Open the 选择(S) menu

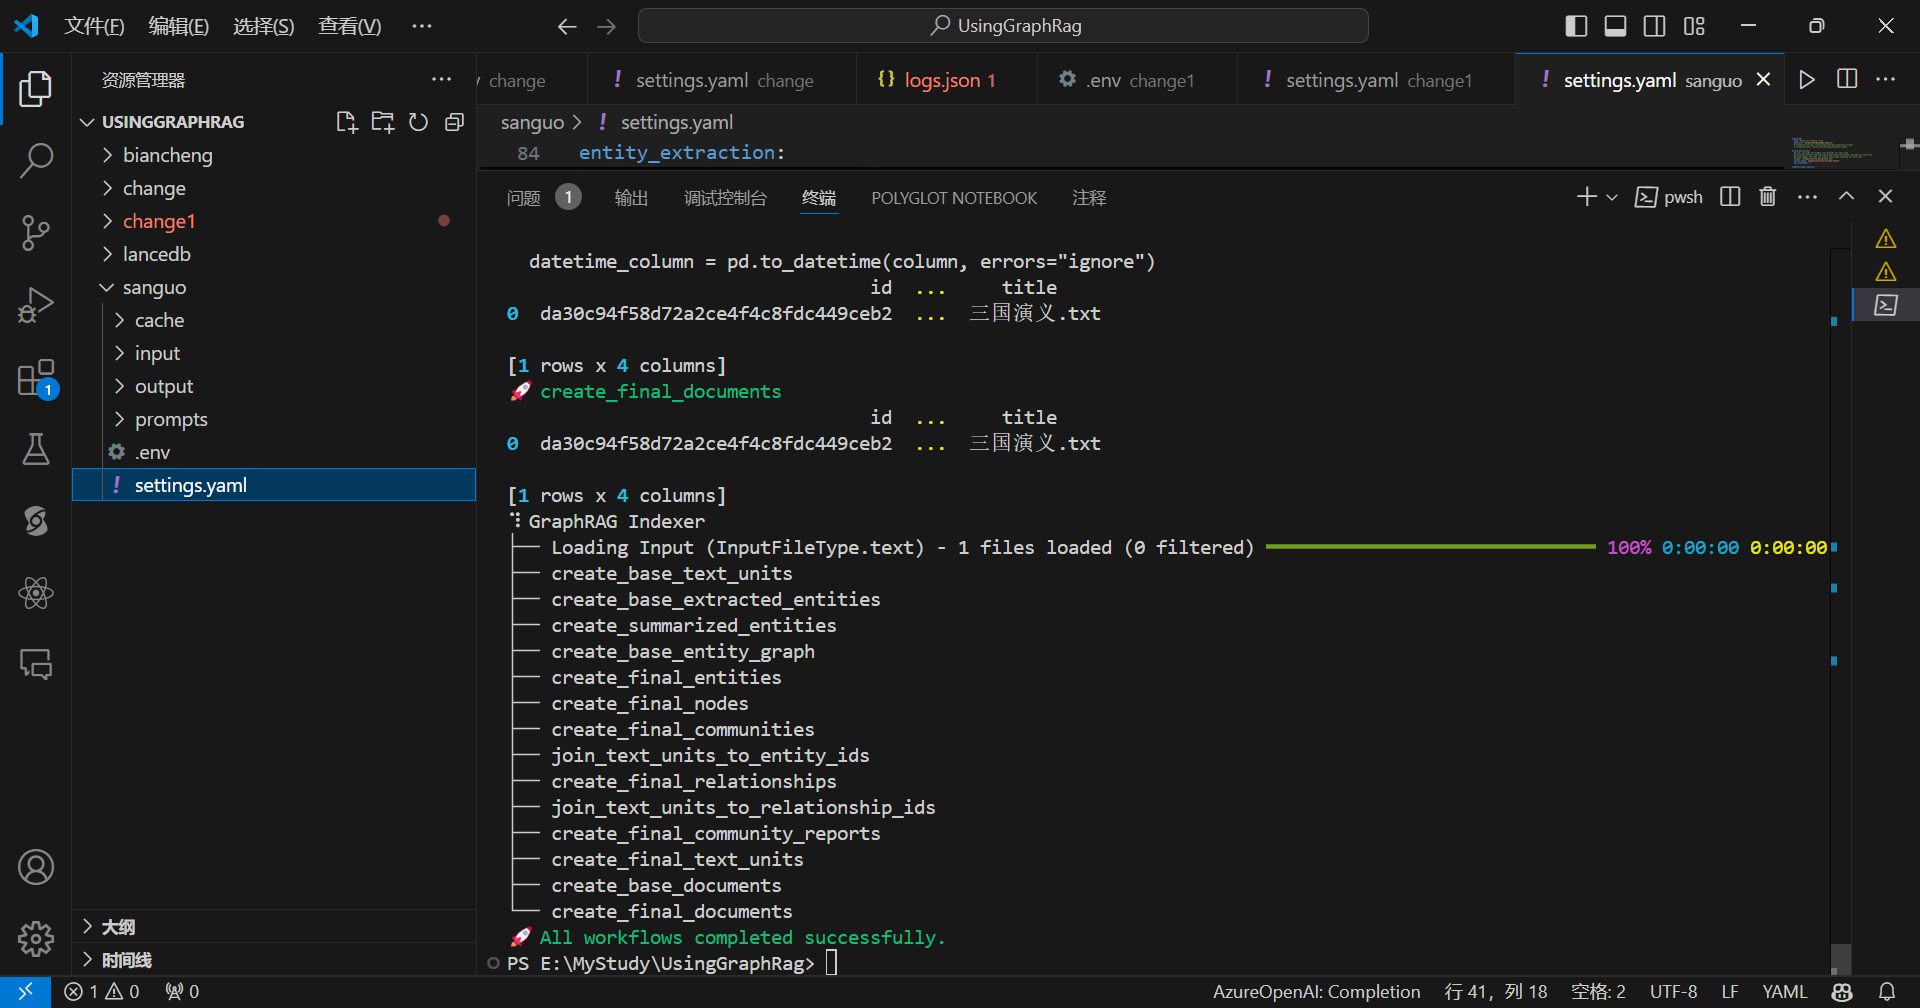coord(263,26)
